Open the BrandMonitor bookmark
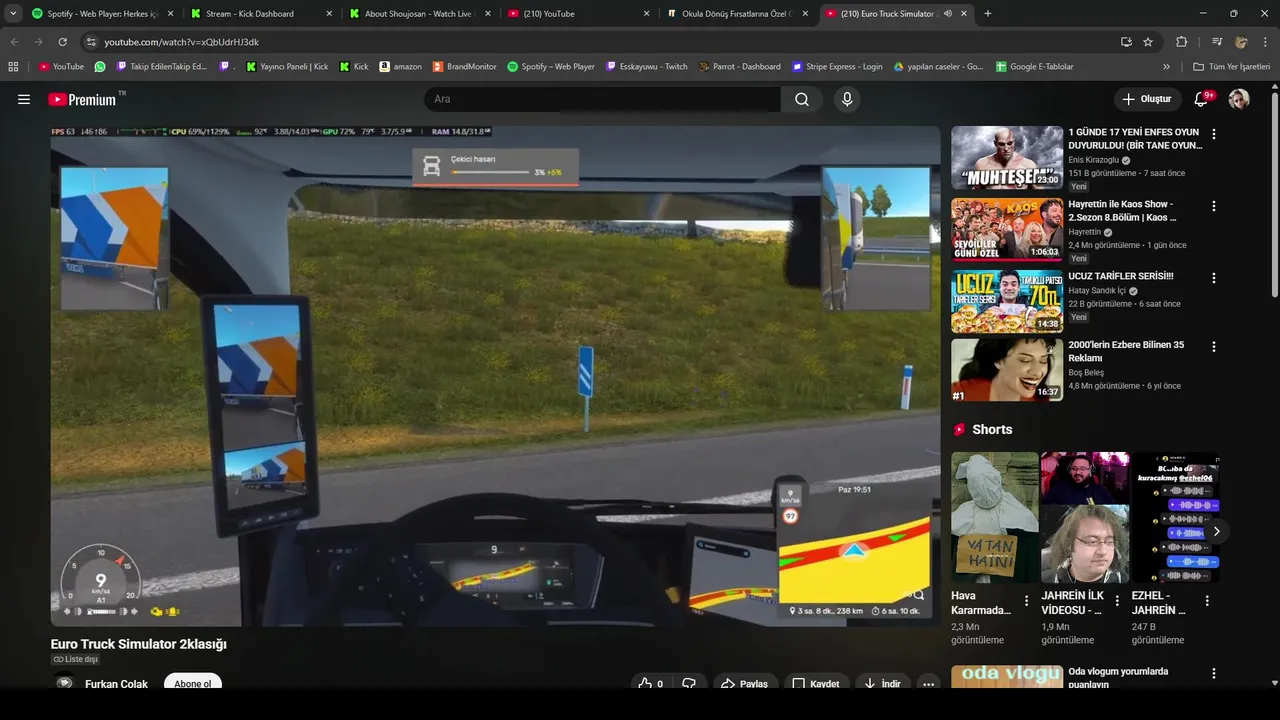Image resolution: width=1280 pixels, height=720 pixels. [x=465, y=66]
